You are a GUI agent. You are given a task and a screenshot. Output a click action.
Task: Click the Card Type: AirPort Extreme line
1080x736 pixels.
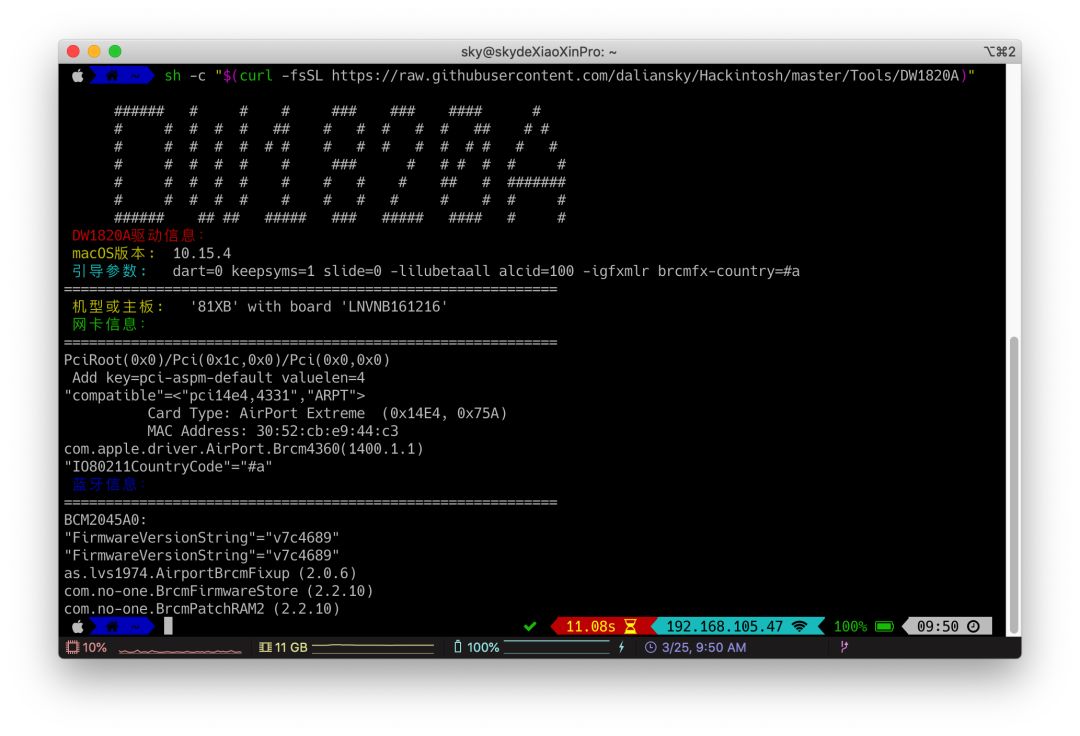pos(327,413)
